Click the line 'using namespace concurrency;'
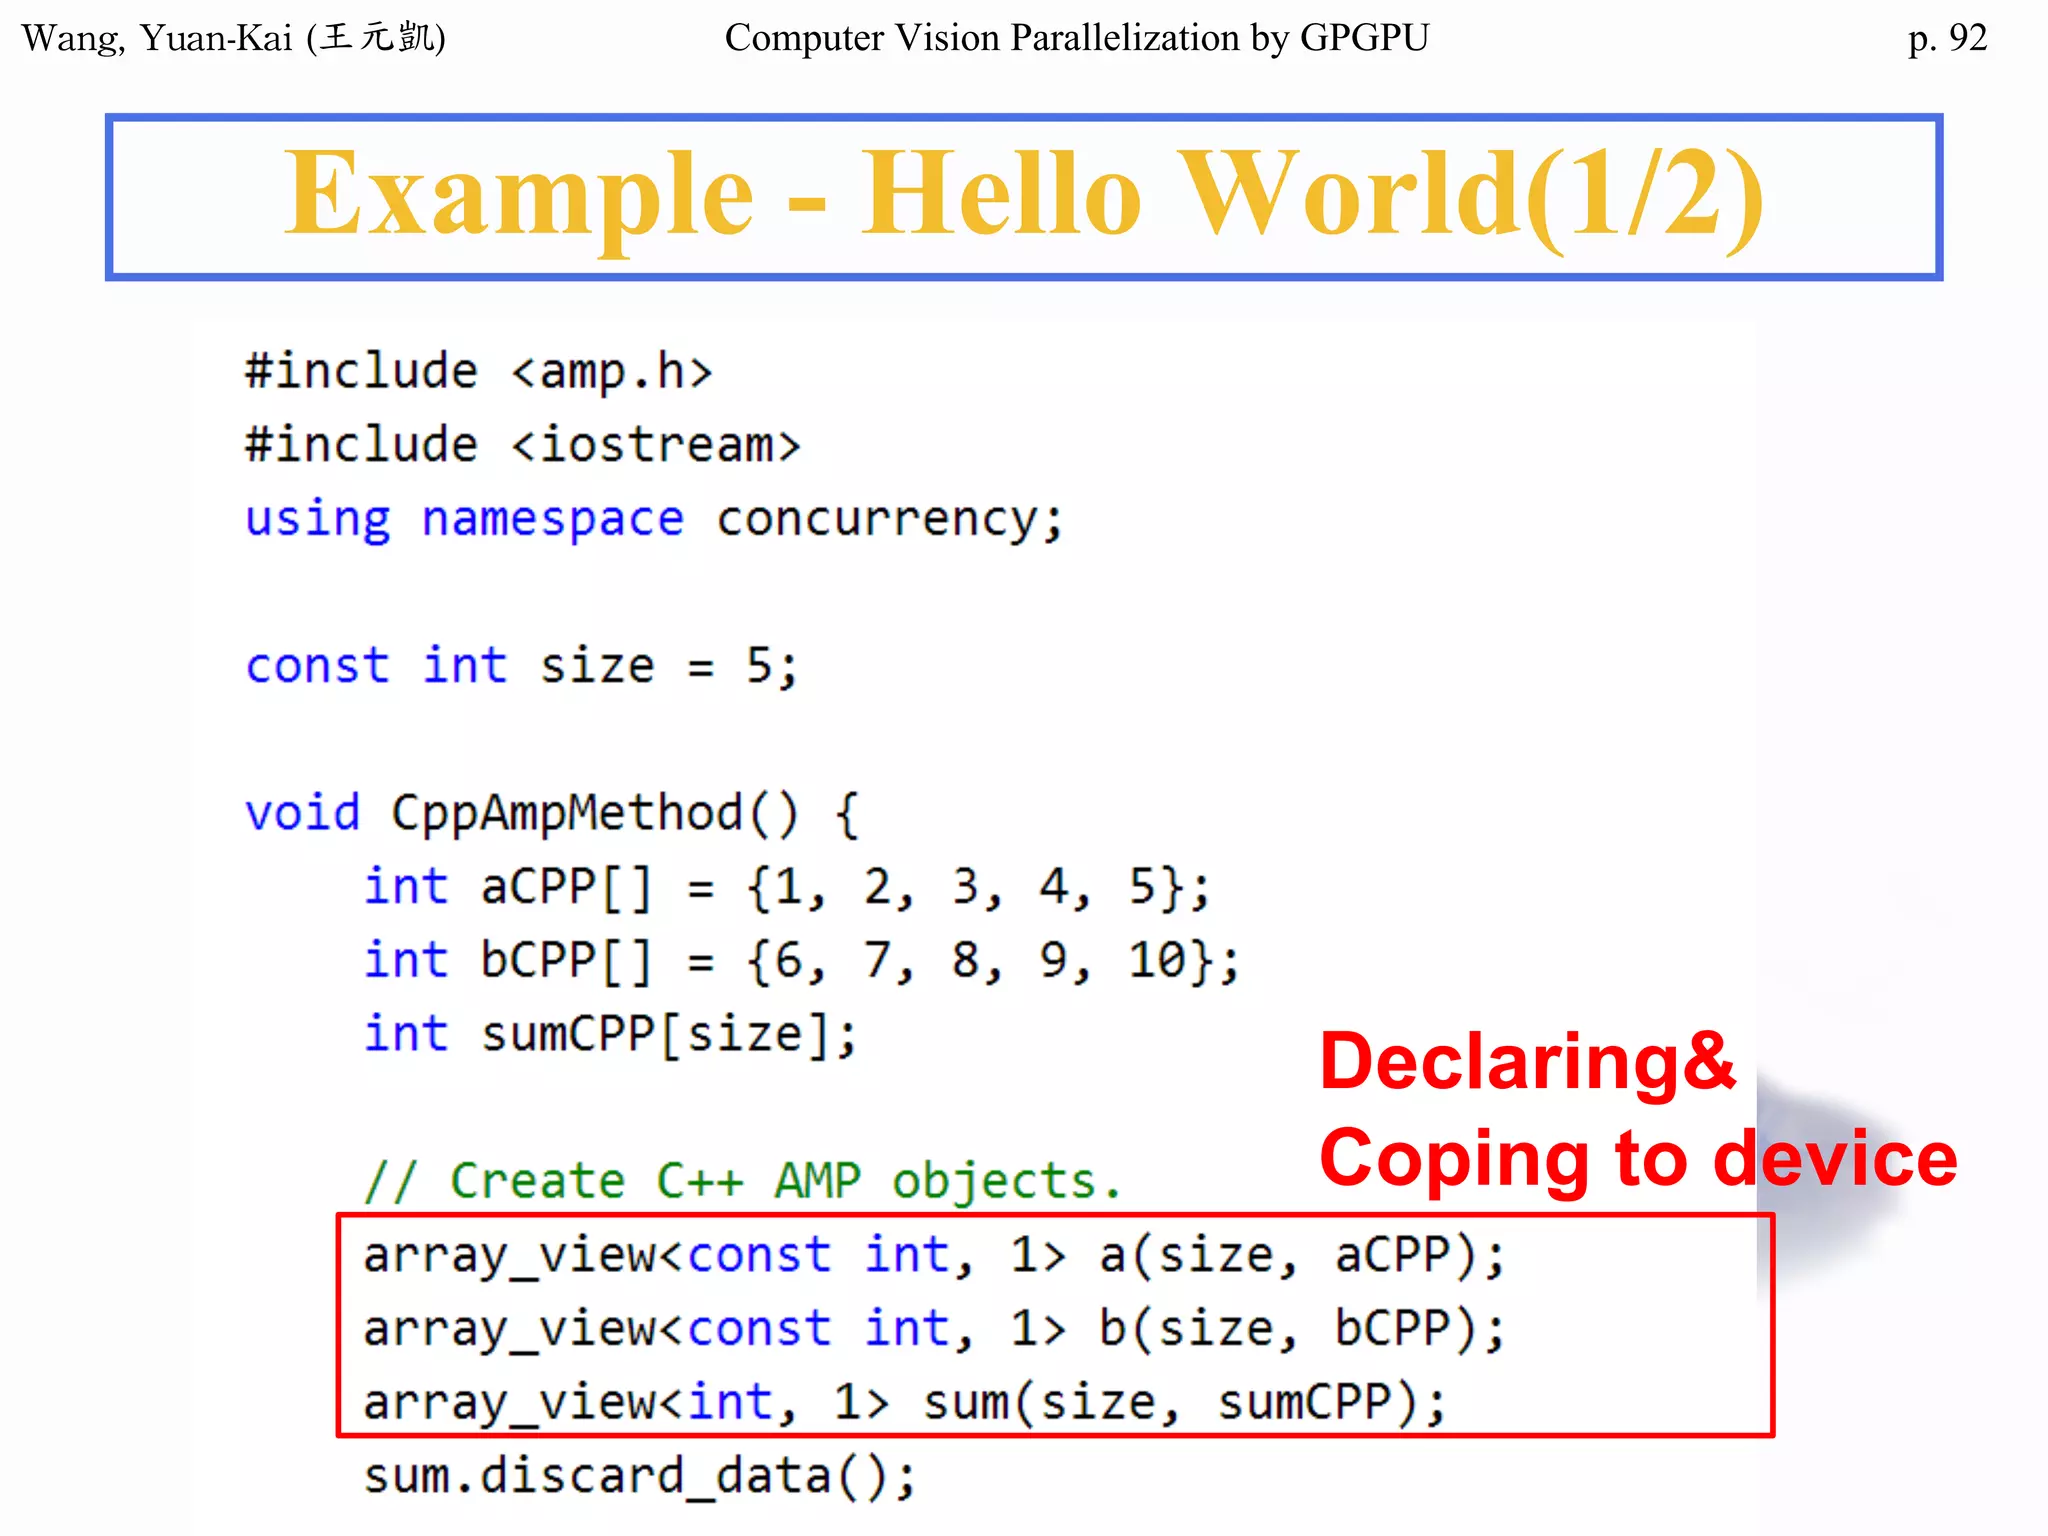The height and width of the screenshot is (1536, 2048). [x=655, y=520]
